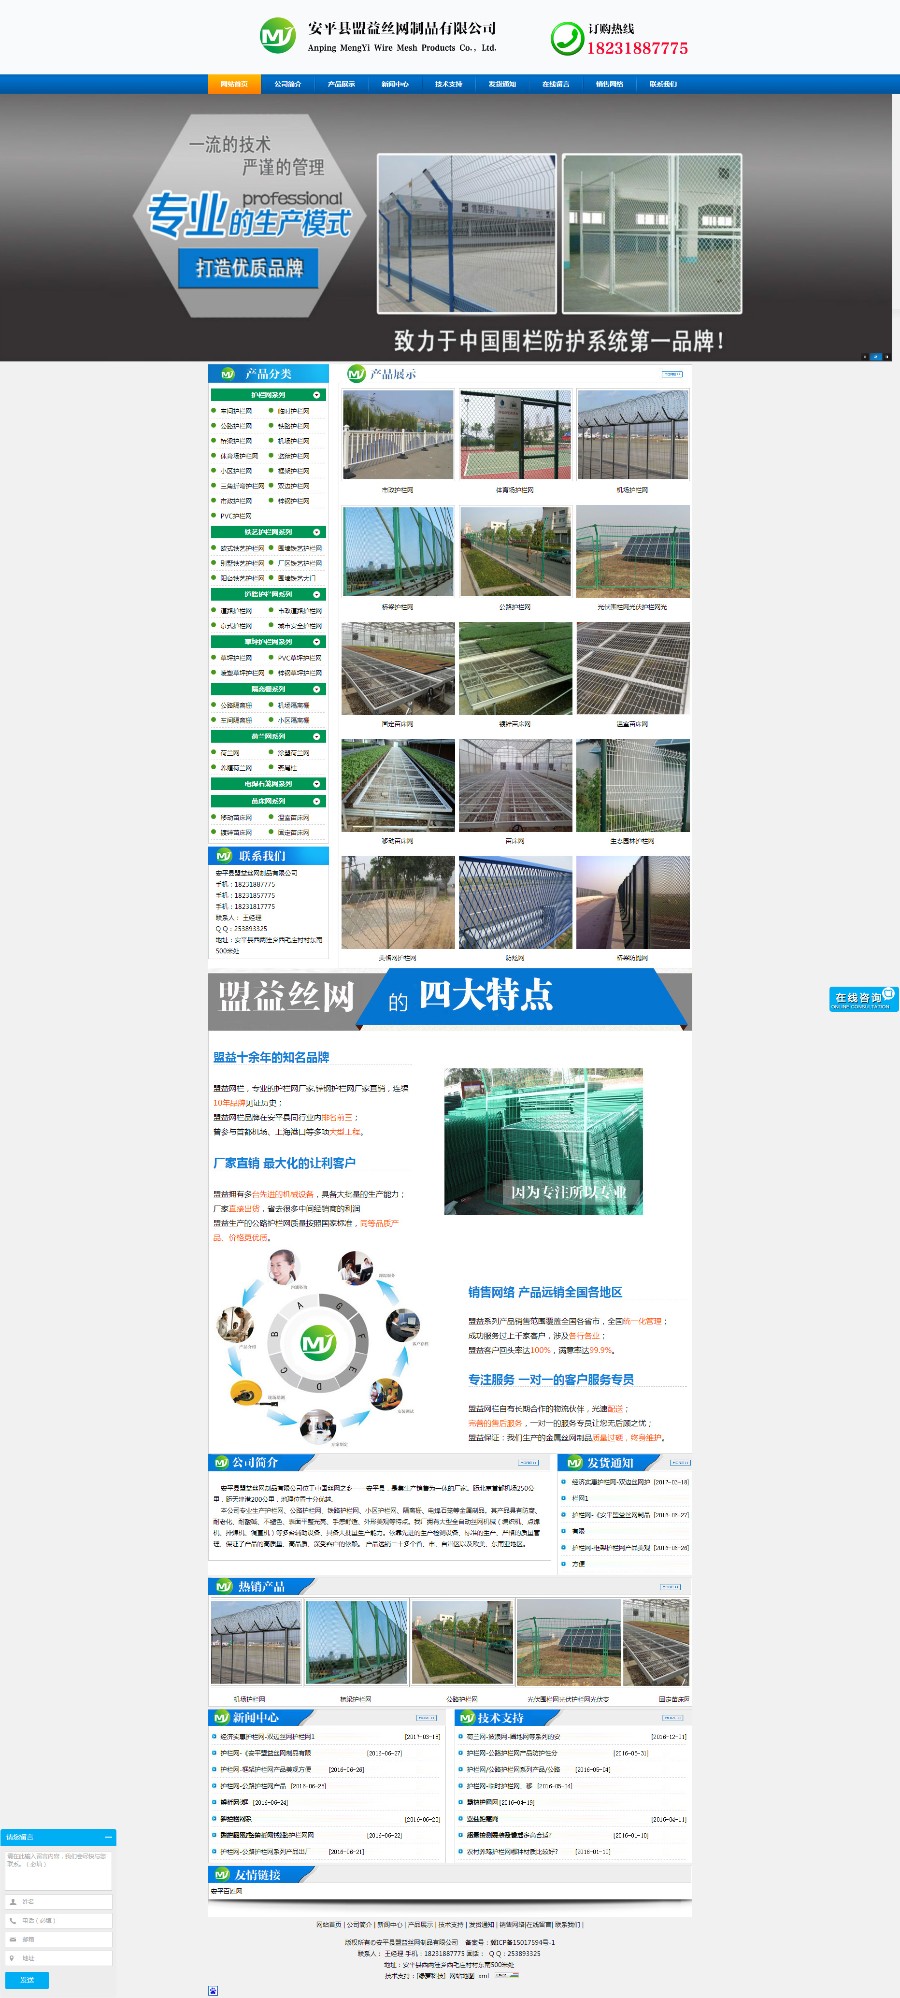900x1998 pixels.
Task: Open the 公路护栏网 product thumbnail in 产品展示
Action: click(515, 552)
